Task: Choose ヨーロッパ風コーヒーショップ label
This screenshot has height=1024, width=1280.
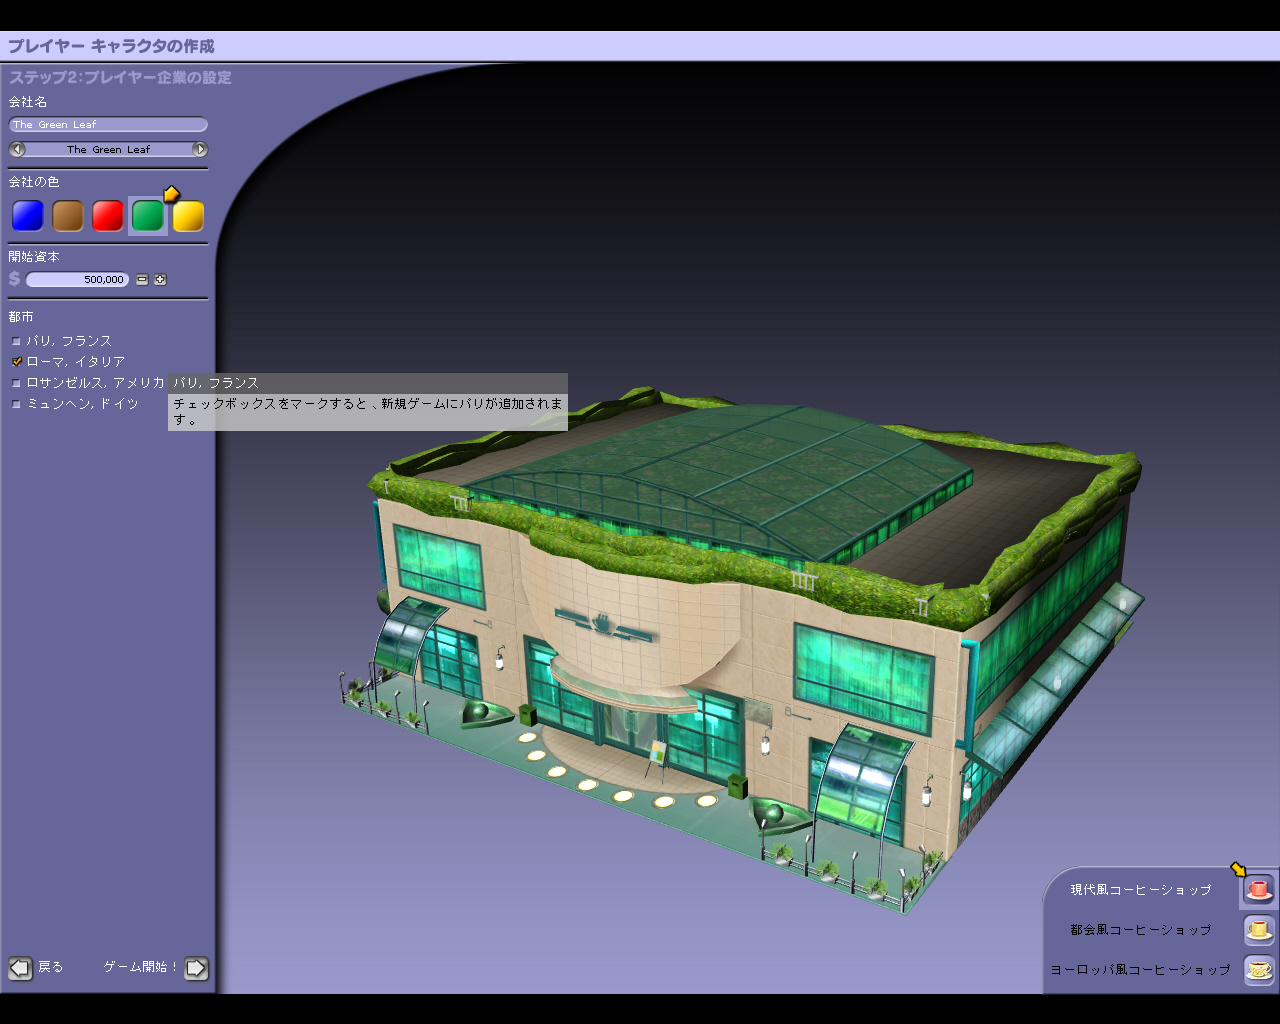Action: [x=1140, y=970]
